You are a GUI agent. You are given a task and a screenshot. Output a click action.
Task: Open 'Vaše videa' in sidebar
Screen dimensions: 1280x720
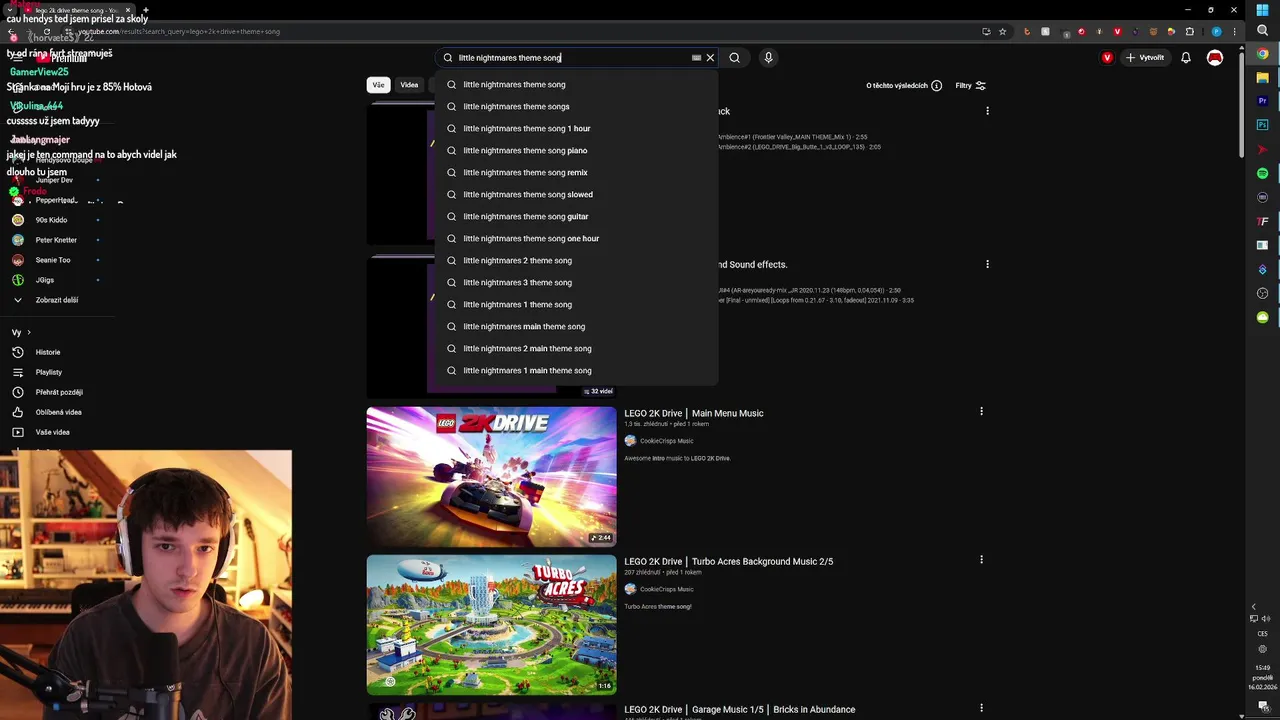coord(52,432)
